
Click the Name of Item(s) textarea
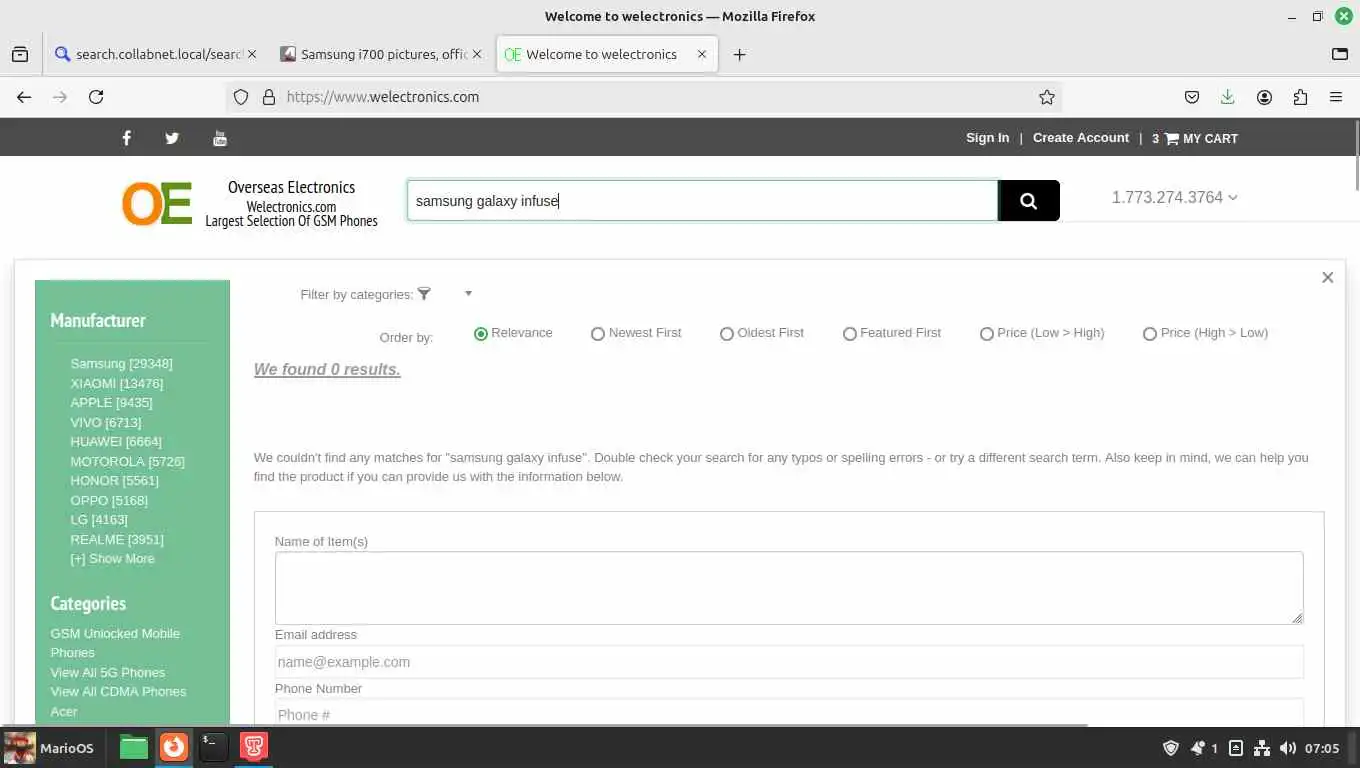(789, 588)
